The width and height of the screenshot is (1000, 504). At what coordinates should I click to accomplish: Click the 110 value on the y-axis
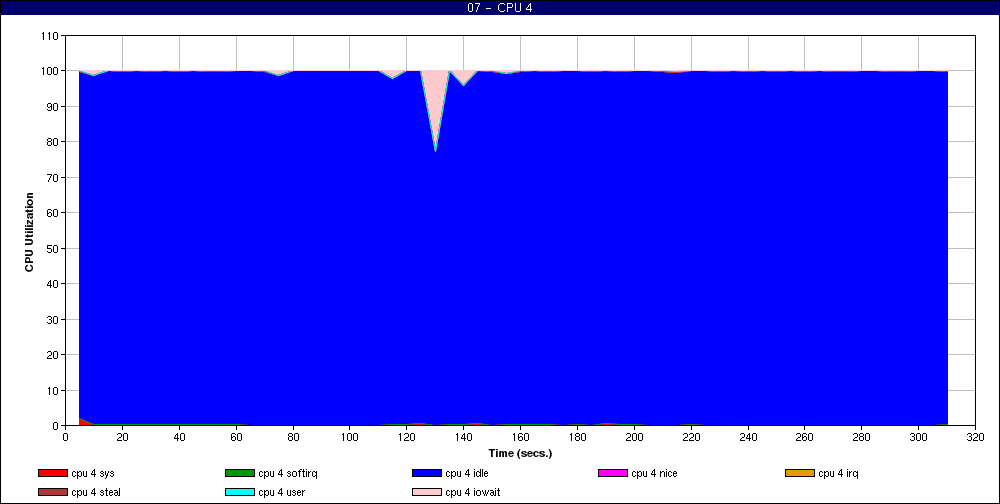pos(50,36)
